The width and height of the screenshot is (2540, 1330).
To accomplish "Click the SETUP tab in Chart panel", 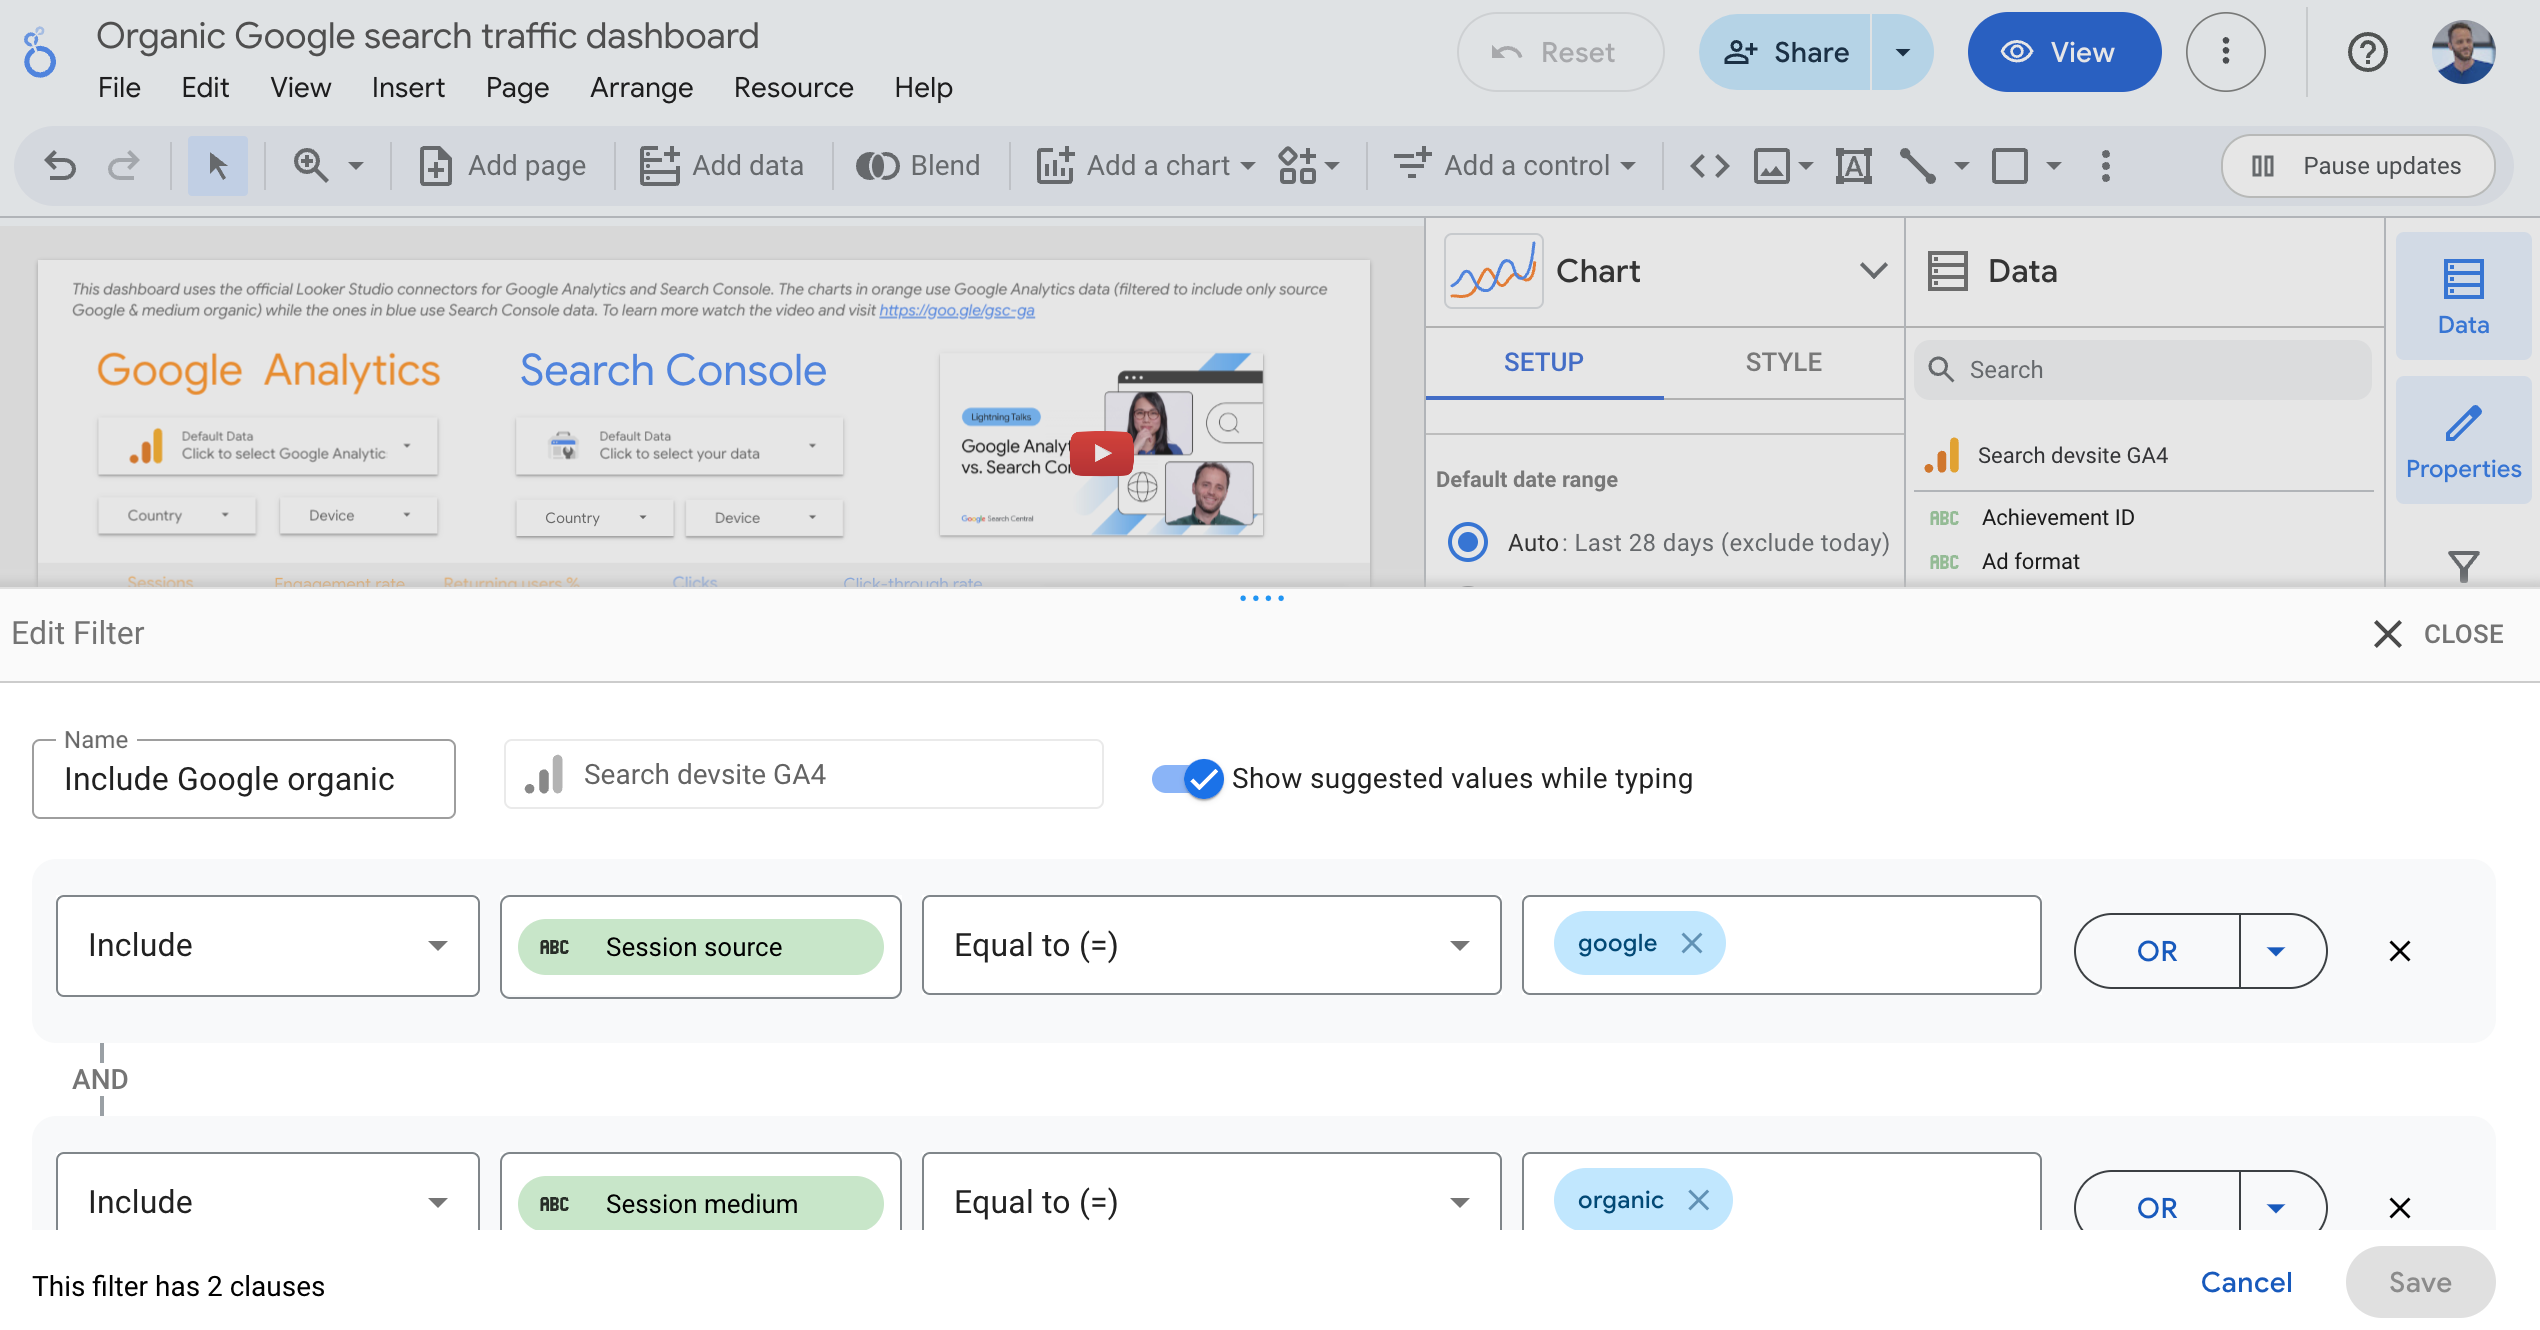I will tap(1544, 361).
